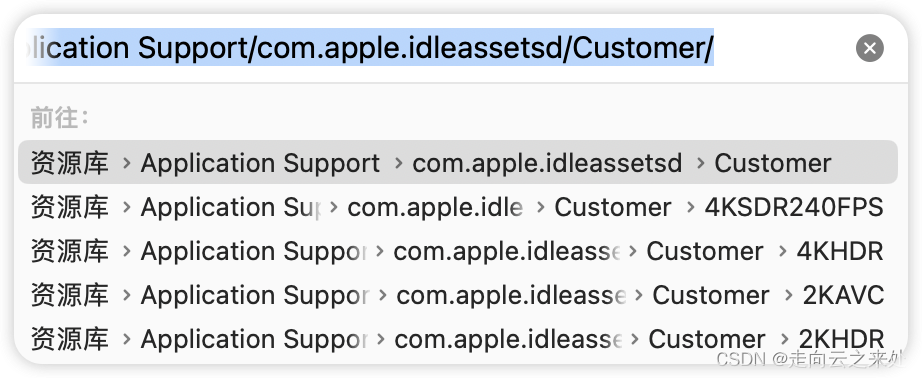Click the truncated com.apple.idle segment in second row
This screenshot has width=922, height=378.
click(x=435, y=207)
